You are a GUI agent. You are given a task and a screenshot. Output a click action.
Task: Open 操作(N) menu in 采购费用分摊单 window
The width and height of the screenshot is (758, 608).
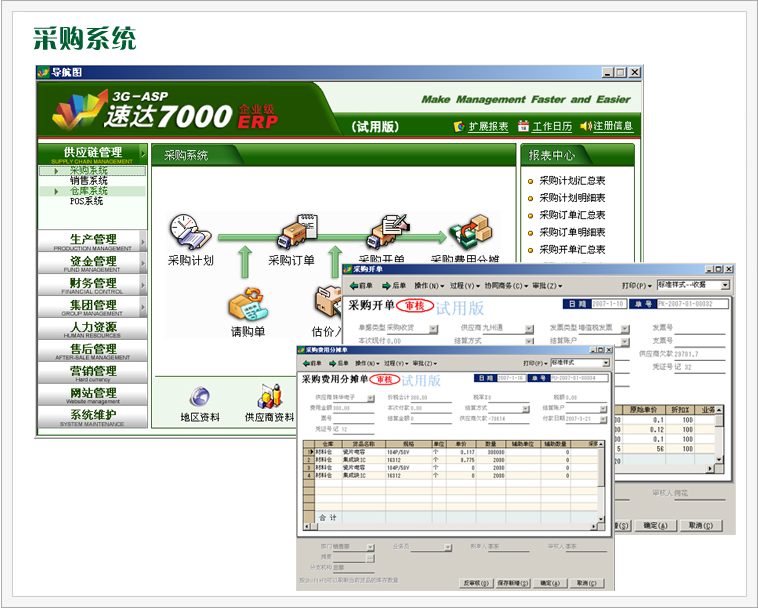coord(367,363)
